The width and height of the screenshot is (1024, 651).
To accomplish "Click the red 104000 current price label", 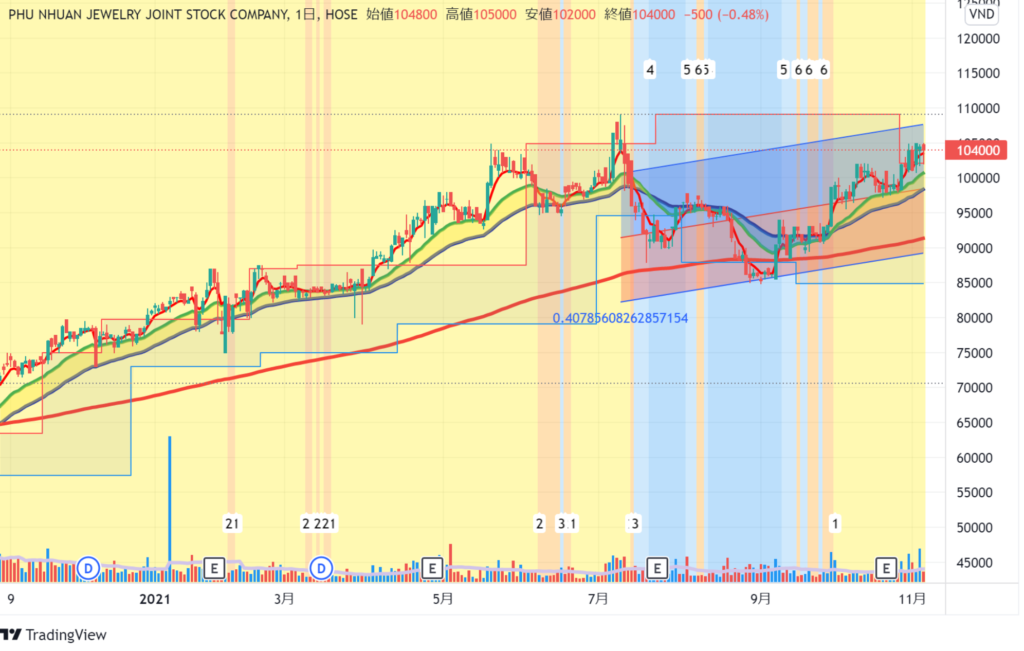I will [x=977, y=150].
